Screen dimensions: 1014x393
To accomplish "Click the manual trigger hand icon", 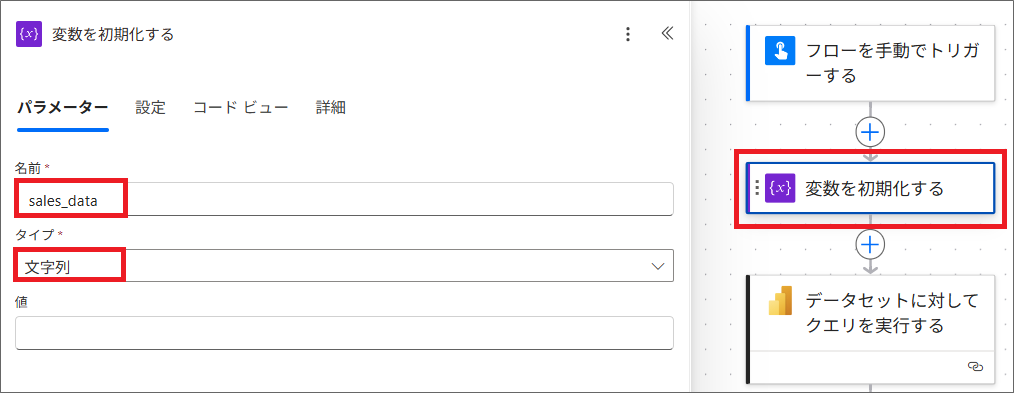I will pos(779,50).
